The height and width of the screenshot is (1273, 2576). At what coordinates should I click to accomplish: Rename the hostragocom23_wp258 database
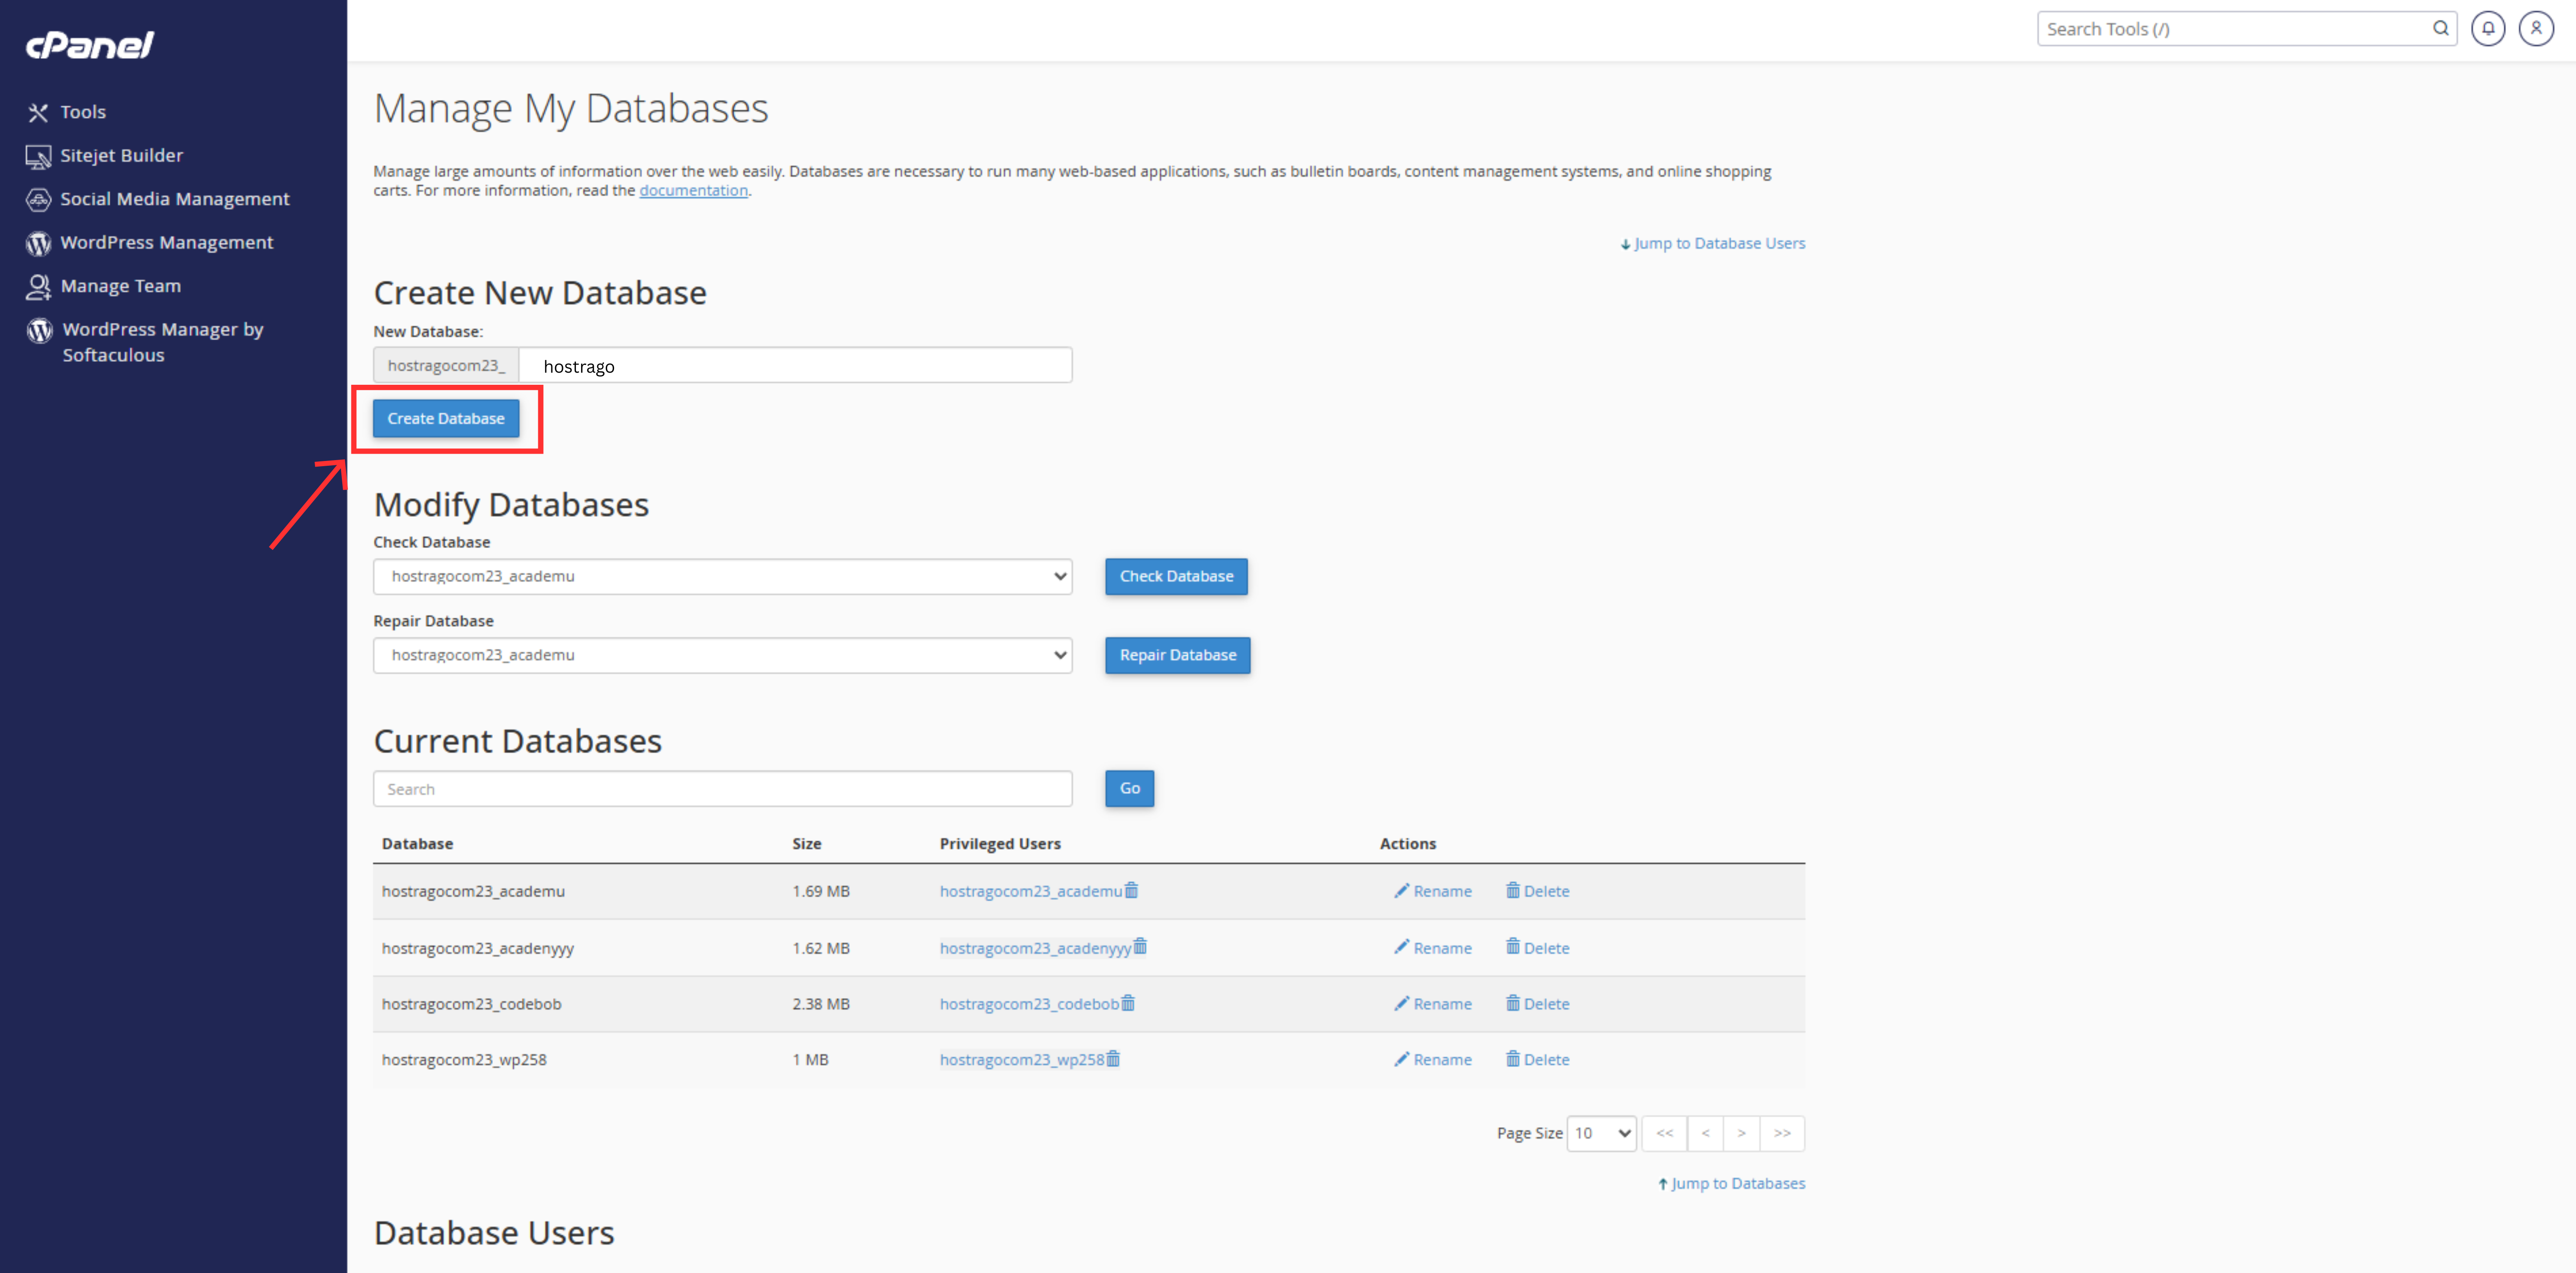pos(1433,1060)
